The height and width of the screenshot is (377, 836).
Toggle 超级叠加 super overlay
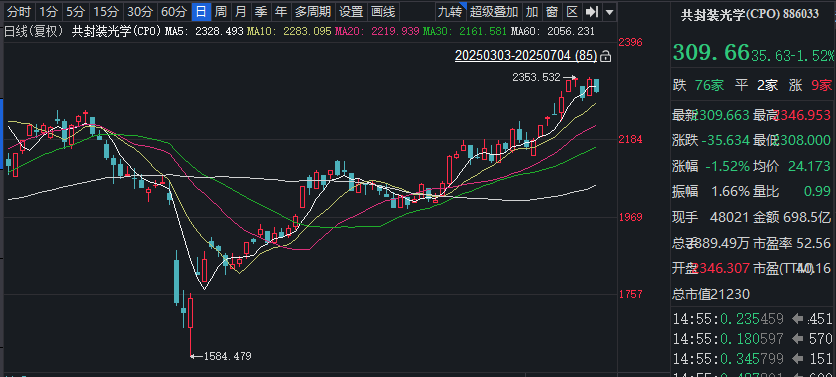[494, 11]
